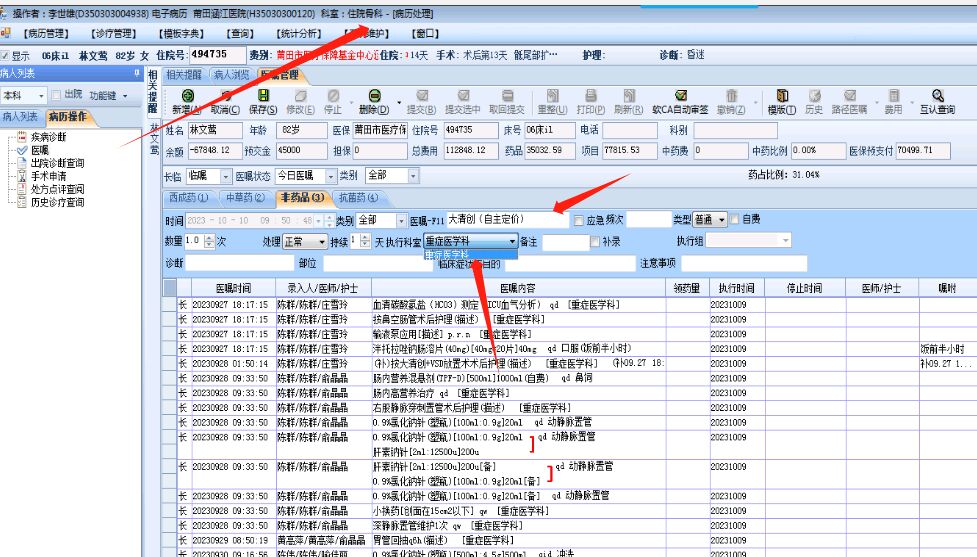Switch to the 相关提醒 tab
This screenshot has height=557, width=977.
(x=184, y=75)
